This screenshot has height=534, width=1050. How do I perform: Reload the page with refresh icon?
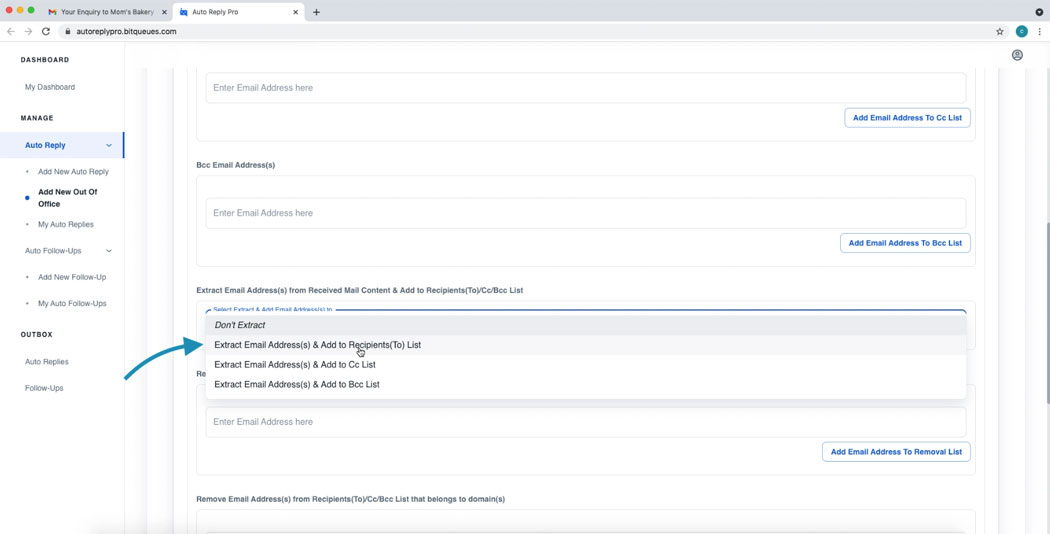tap(46, 31)
